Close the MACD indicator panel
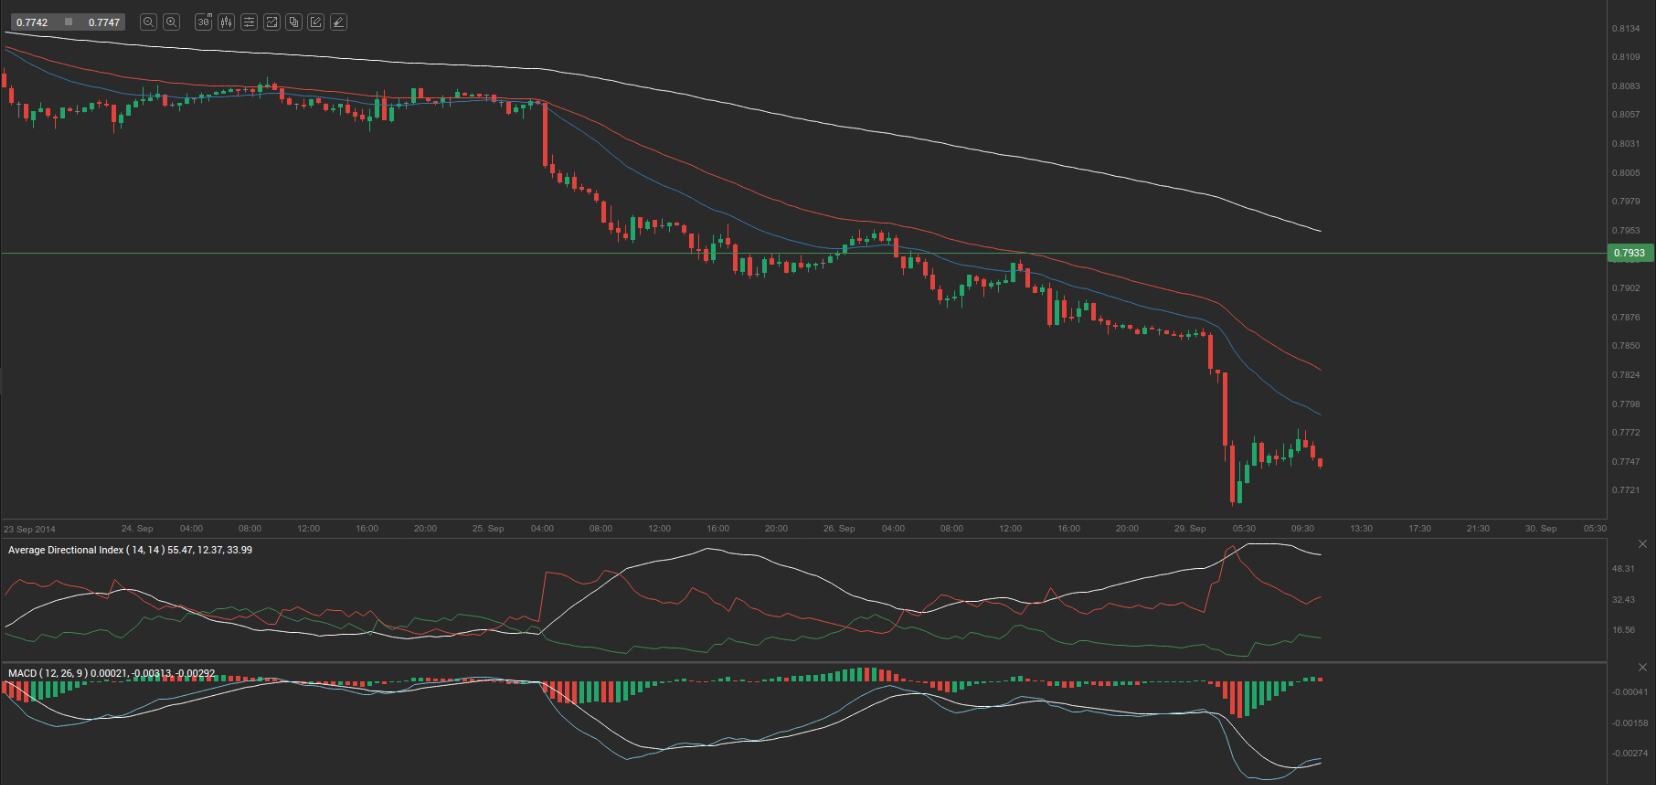This screenshot has height=785, width=1656. point(1642,667)
